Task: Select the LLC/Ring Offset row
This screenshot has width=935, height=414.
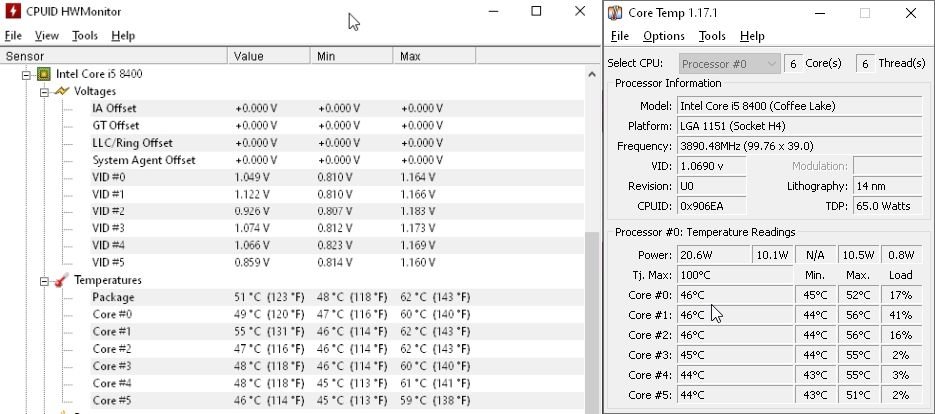Action: pos(337,143)
